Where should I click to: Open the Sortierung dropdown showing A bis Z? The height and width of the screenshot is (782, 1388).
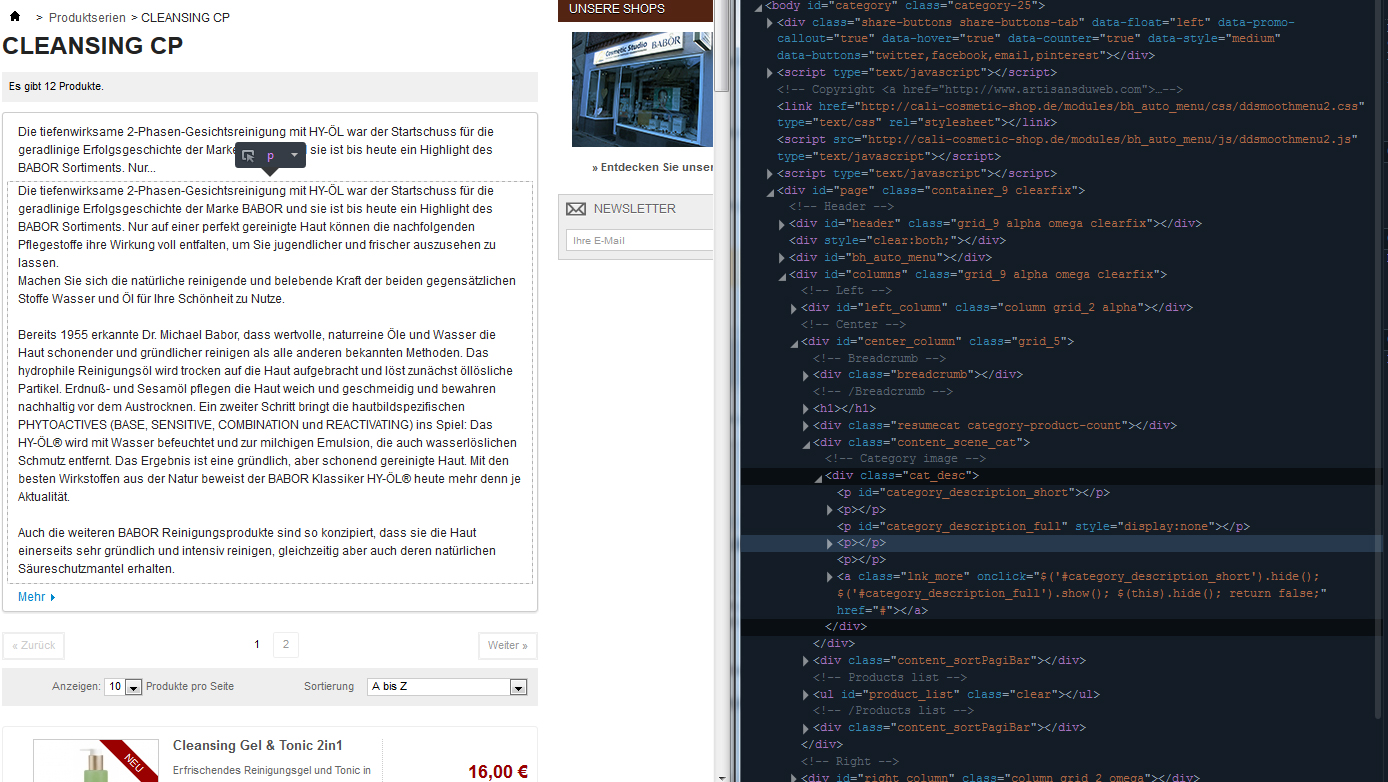tap(447, 687)
